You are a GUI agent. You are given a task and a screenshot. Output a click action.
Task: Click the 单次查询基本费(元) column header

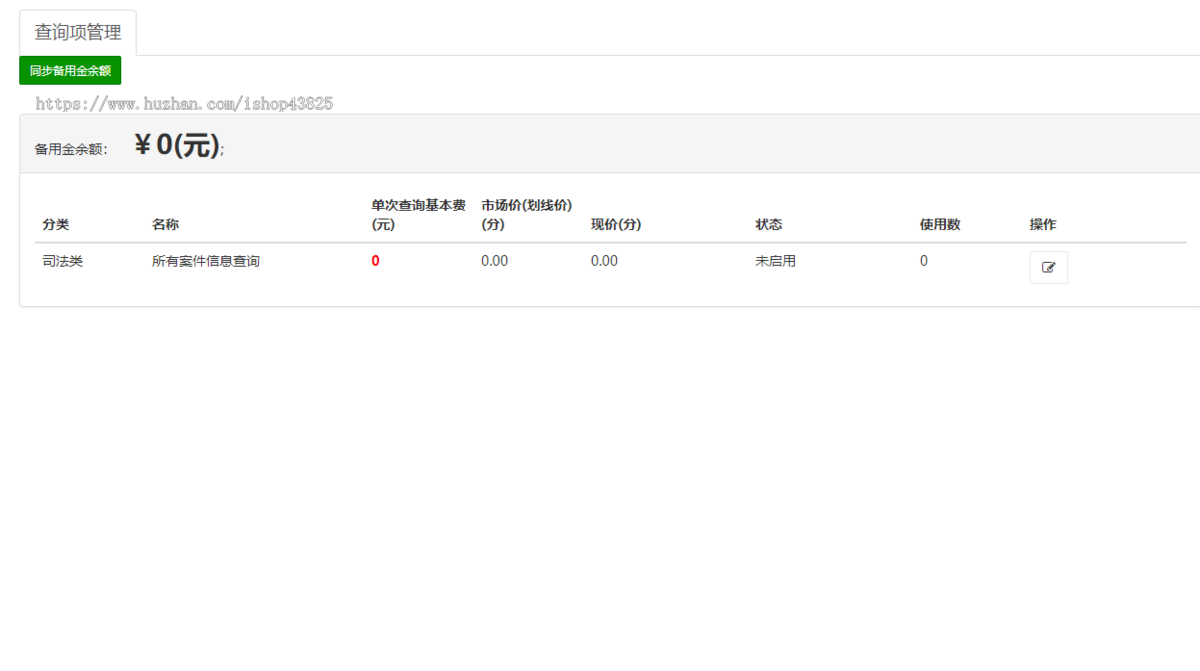coord(418,215)
